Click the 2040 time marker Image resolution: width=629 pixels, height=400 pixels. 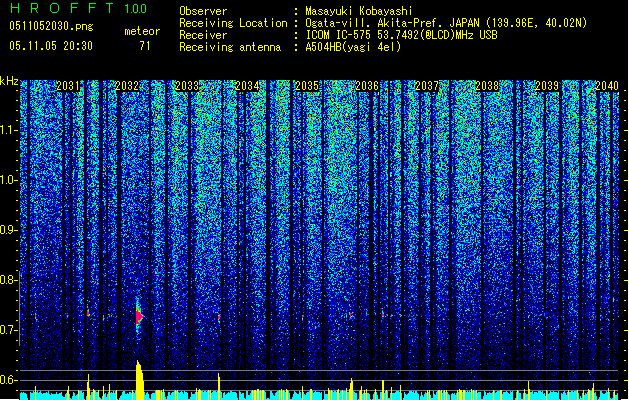607,86
